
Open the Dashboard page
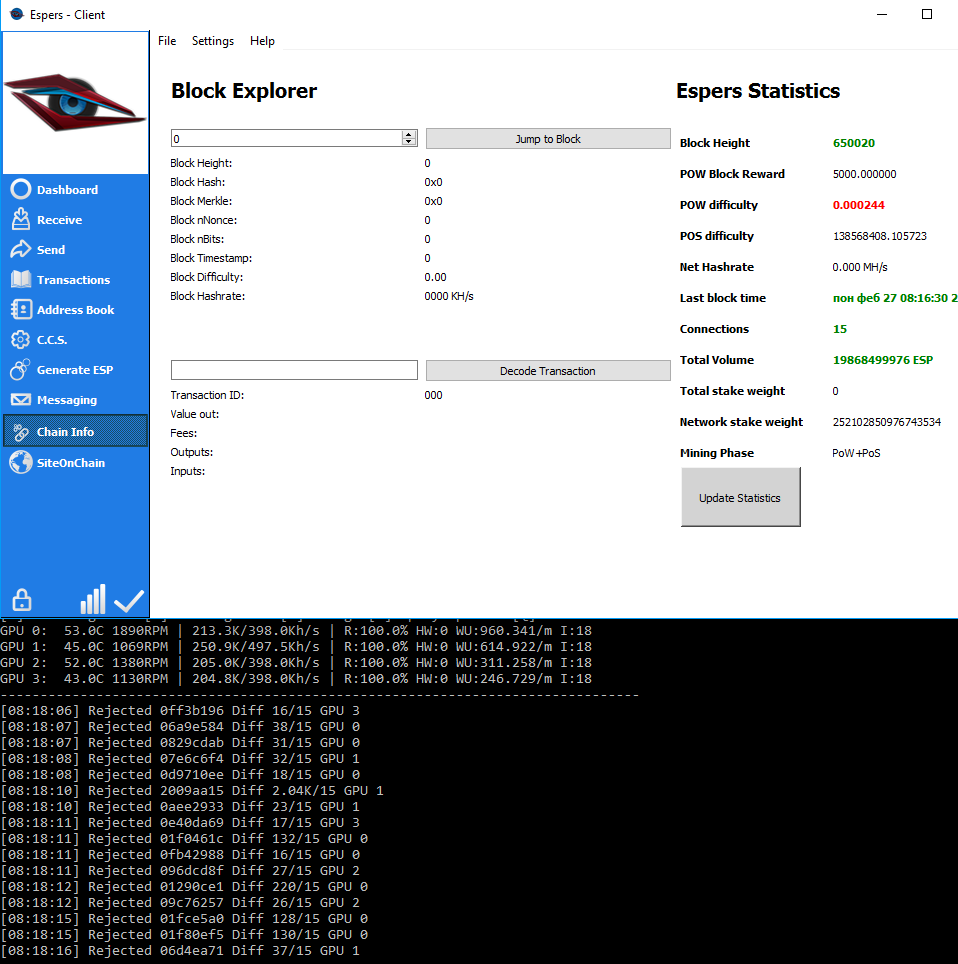click(75, 189)
